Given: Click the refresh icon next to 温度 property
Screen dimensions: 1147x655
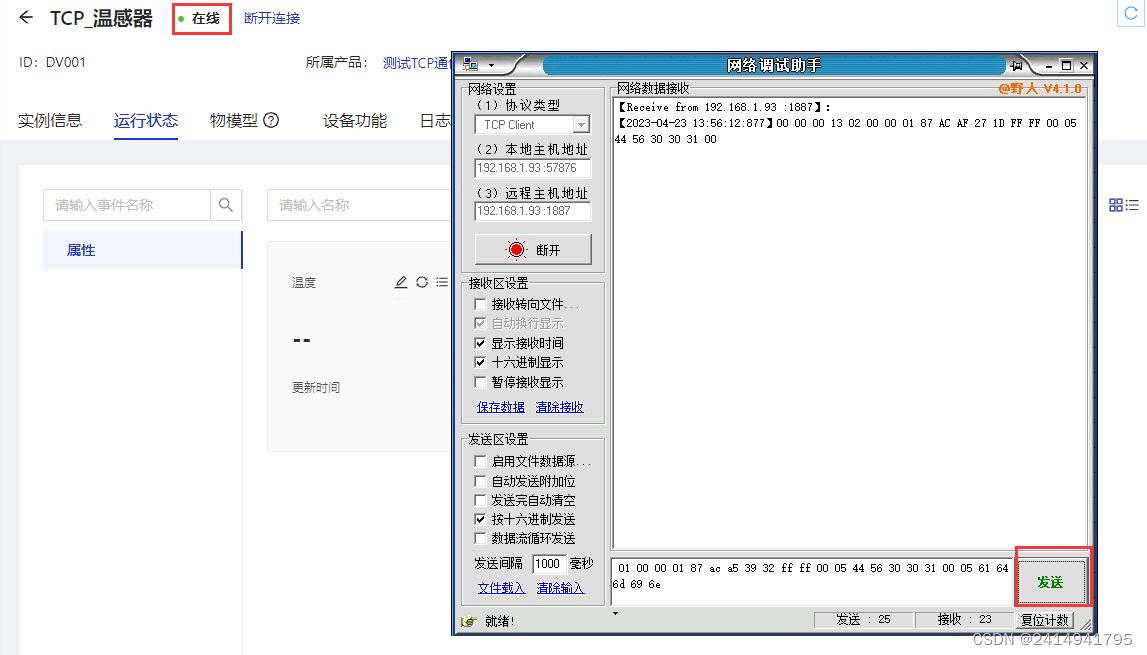Looking at the screenshot, I should (421, 282).
